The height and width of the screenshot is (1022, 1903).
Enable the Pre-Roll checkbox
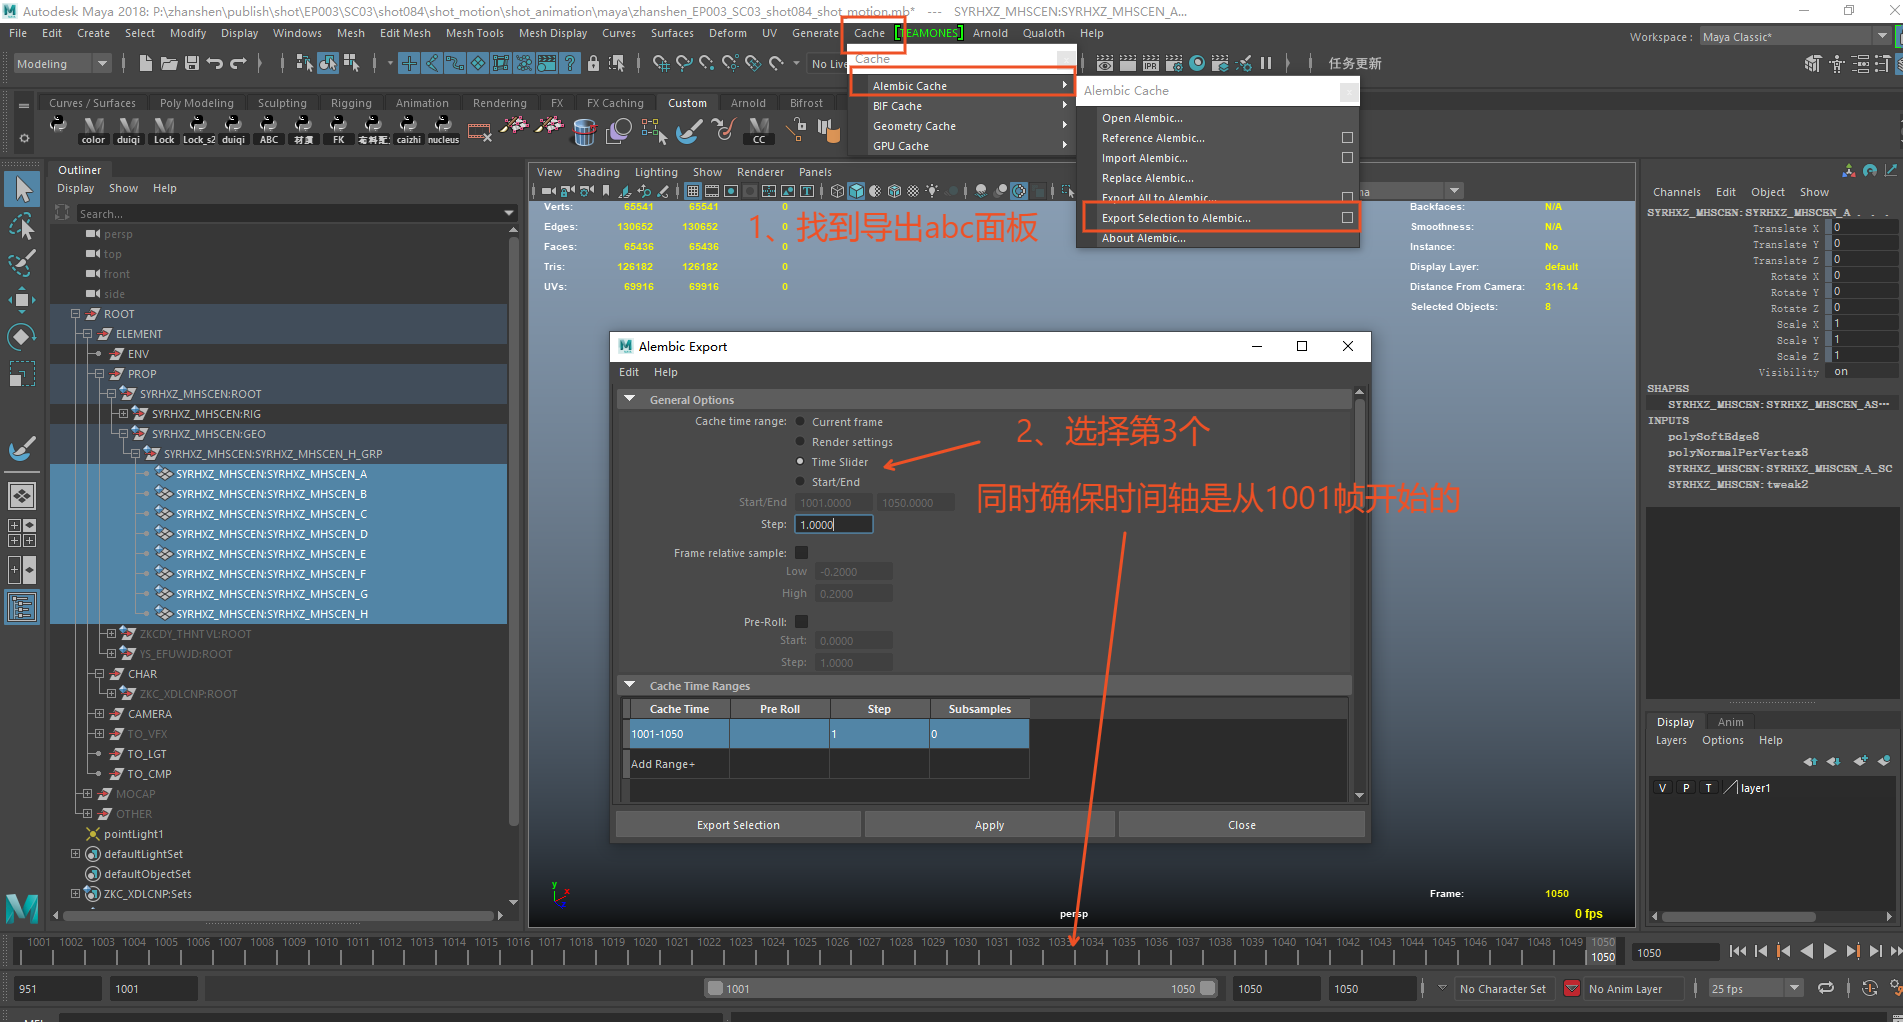pos(801,622)
